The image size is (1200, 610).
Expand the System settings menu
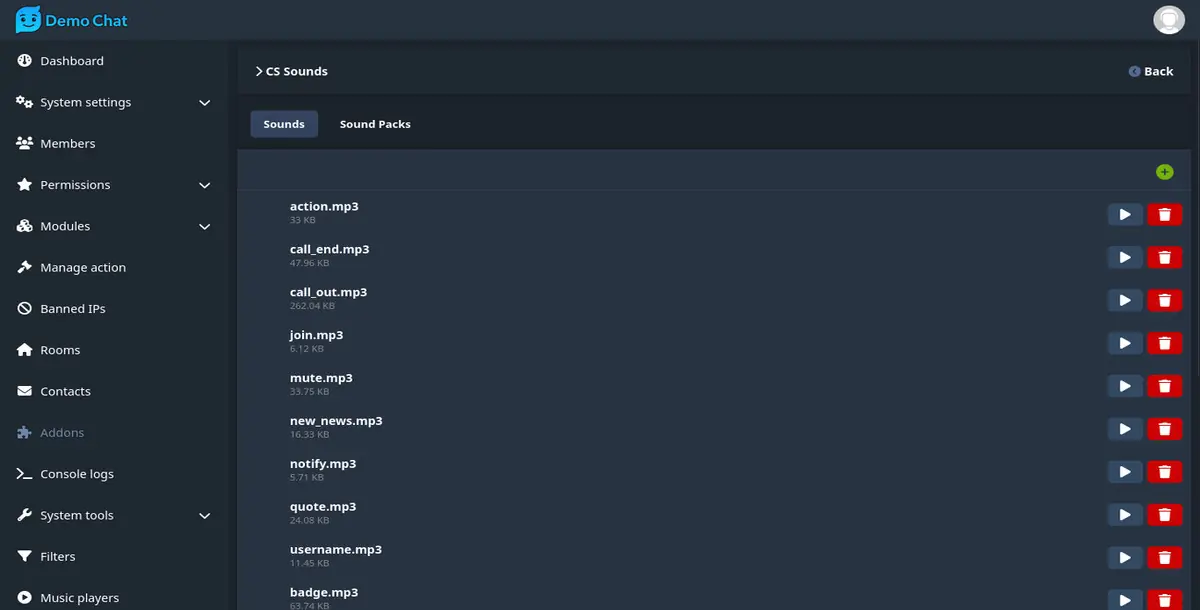click(x=86, y=102)
